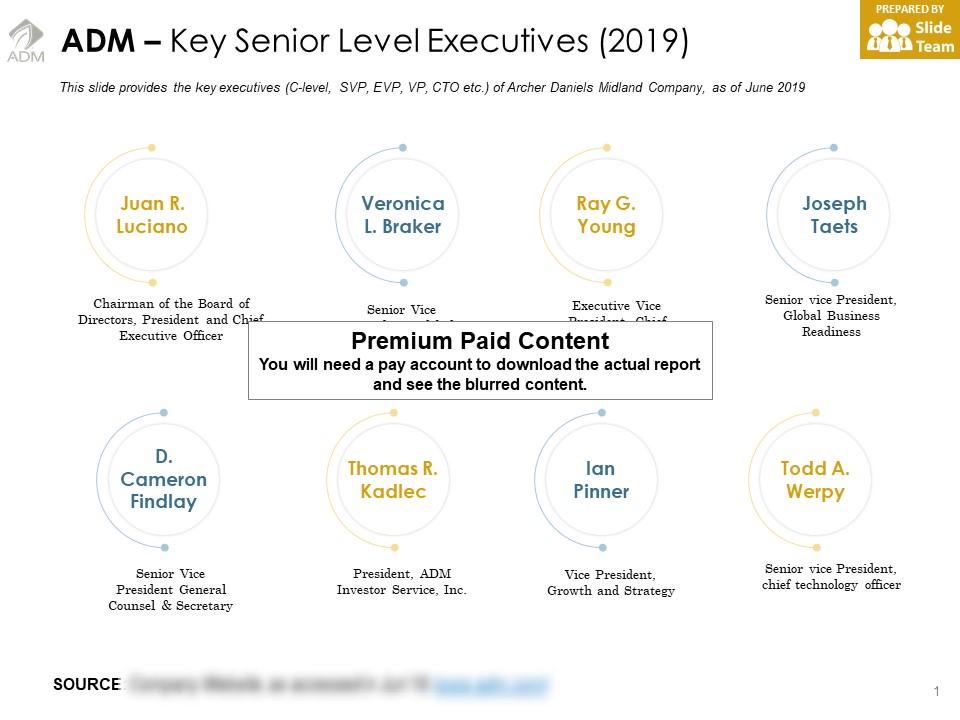The width and height of the screenshot is (960, 720).
Task: Click the General Counsel & Secretary caption
Action: pos(170,590)
